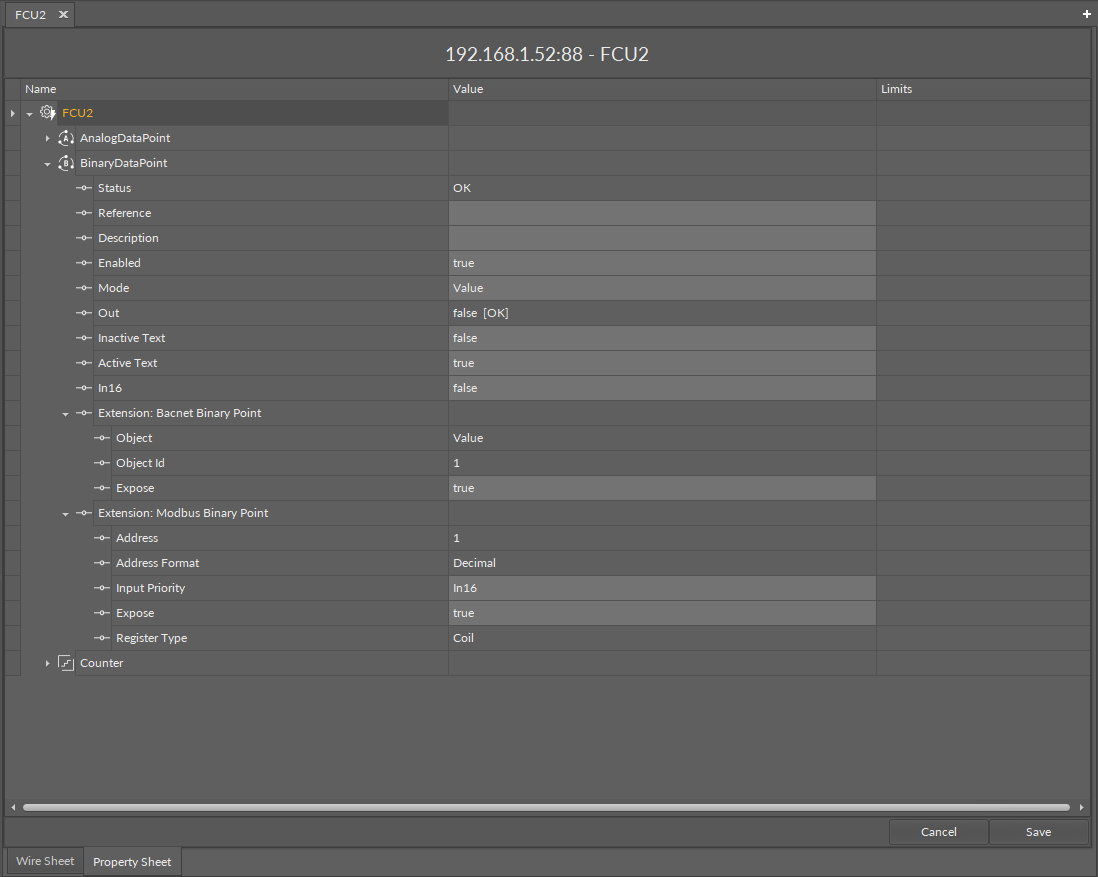
Task: Switch to the Wire Sheet tab
Action: (45, 861)
